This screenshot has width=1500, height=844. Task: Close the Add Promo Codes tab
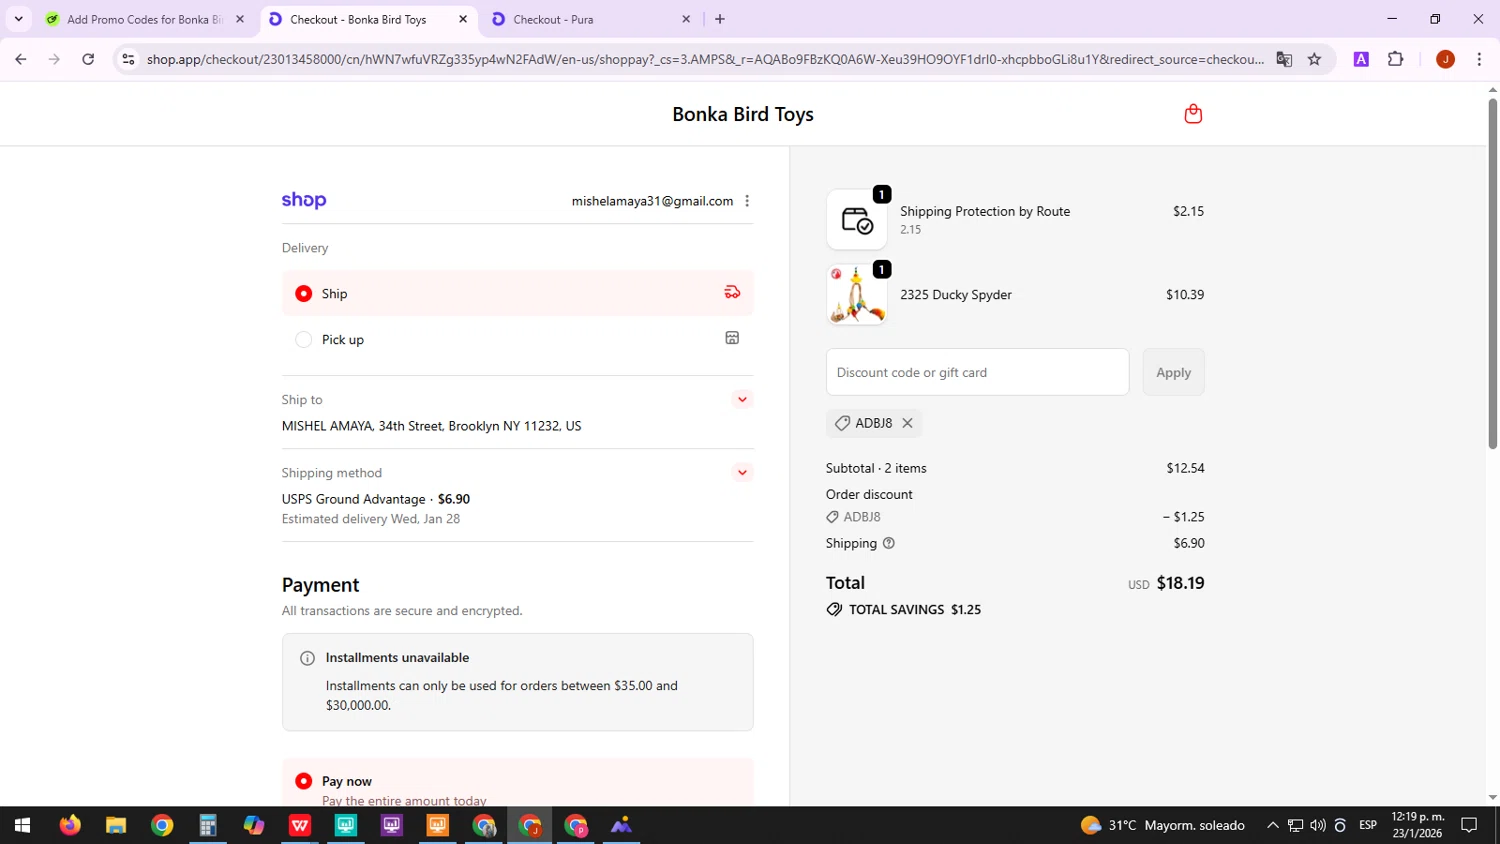(240, 19)
